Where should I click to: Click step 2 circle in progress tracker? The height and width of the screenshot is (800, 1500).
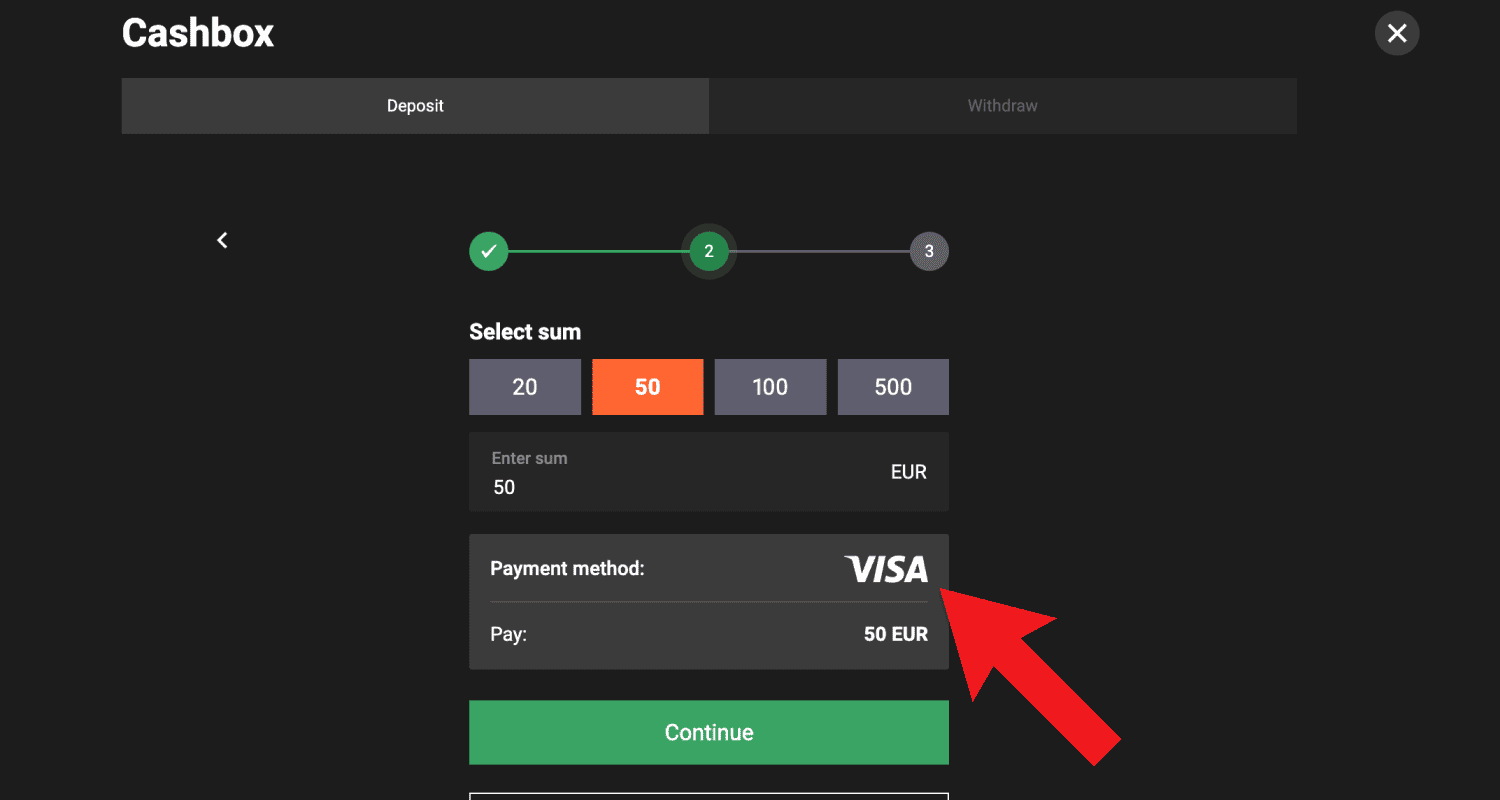tap(709, 251)
